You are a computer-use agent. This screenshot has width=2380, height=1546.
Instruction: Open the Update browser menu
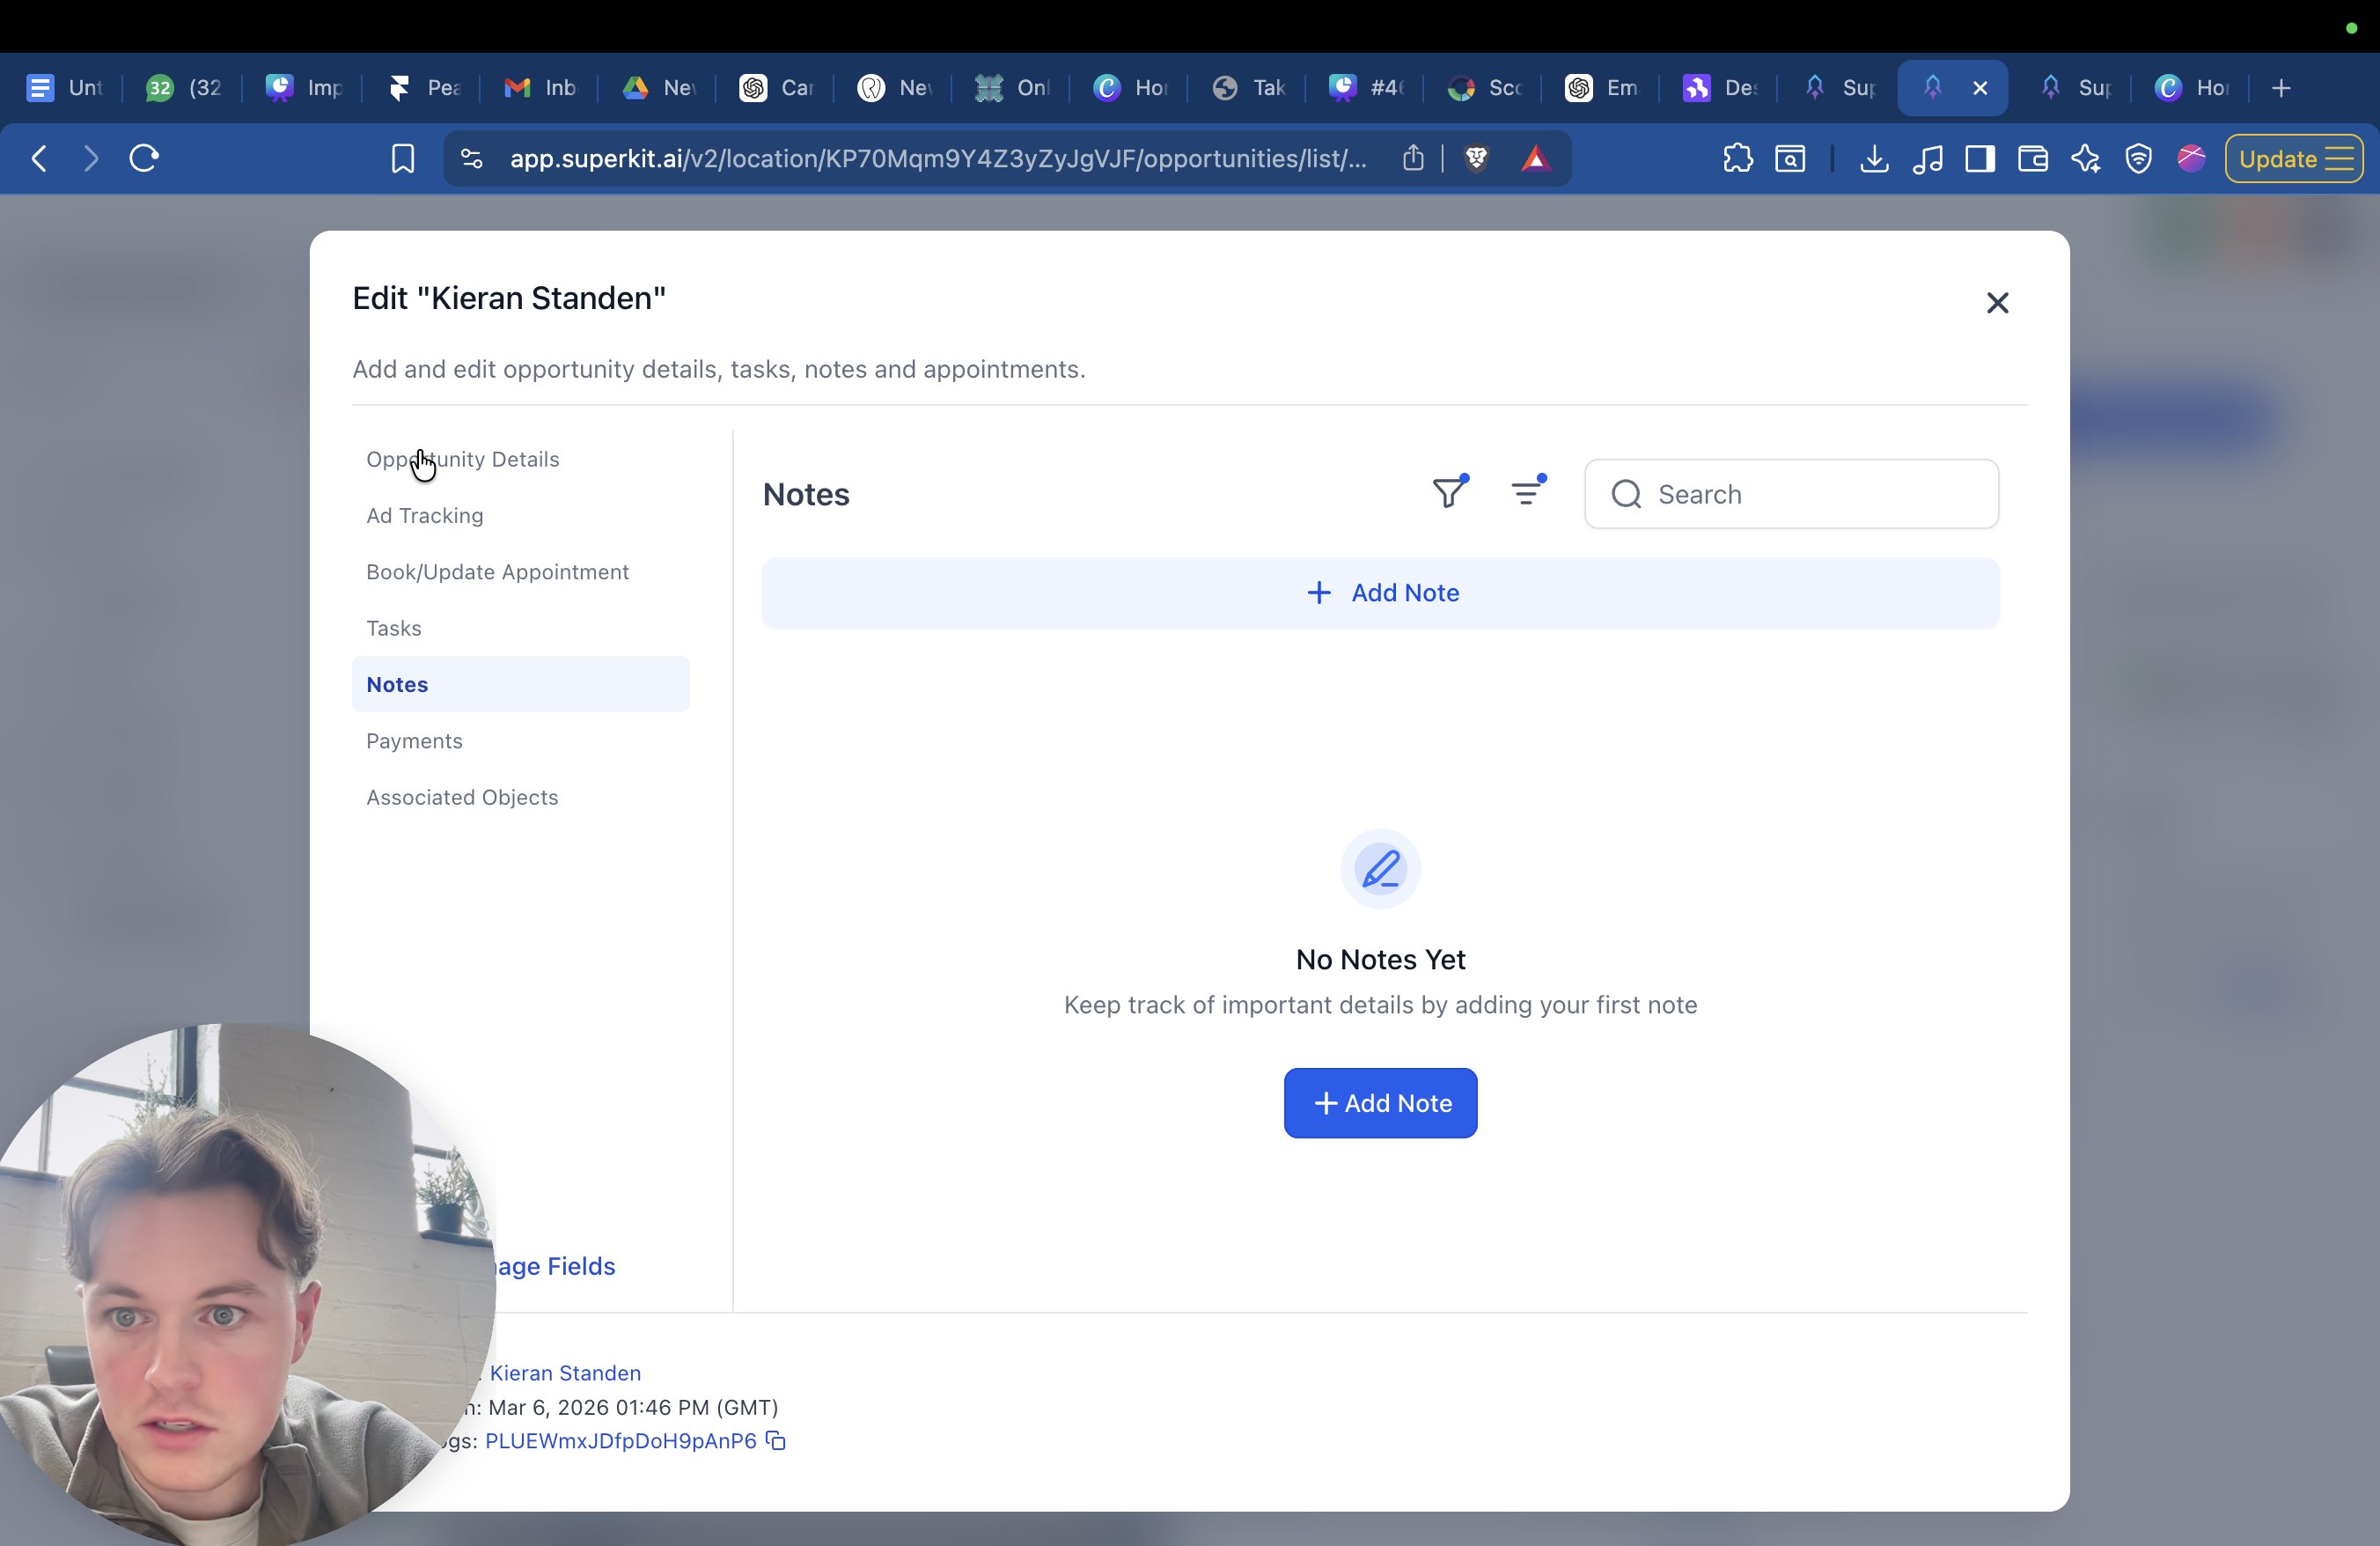[2293, 159]
